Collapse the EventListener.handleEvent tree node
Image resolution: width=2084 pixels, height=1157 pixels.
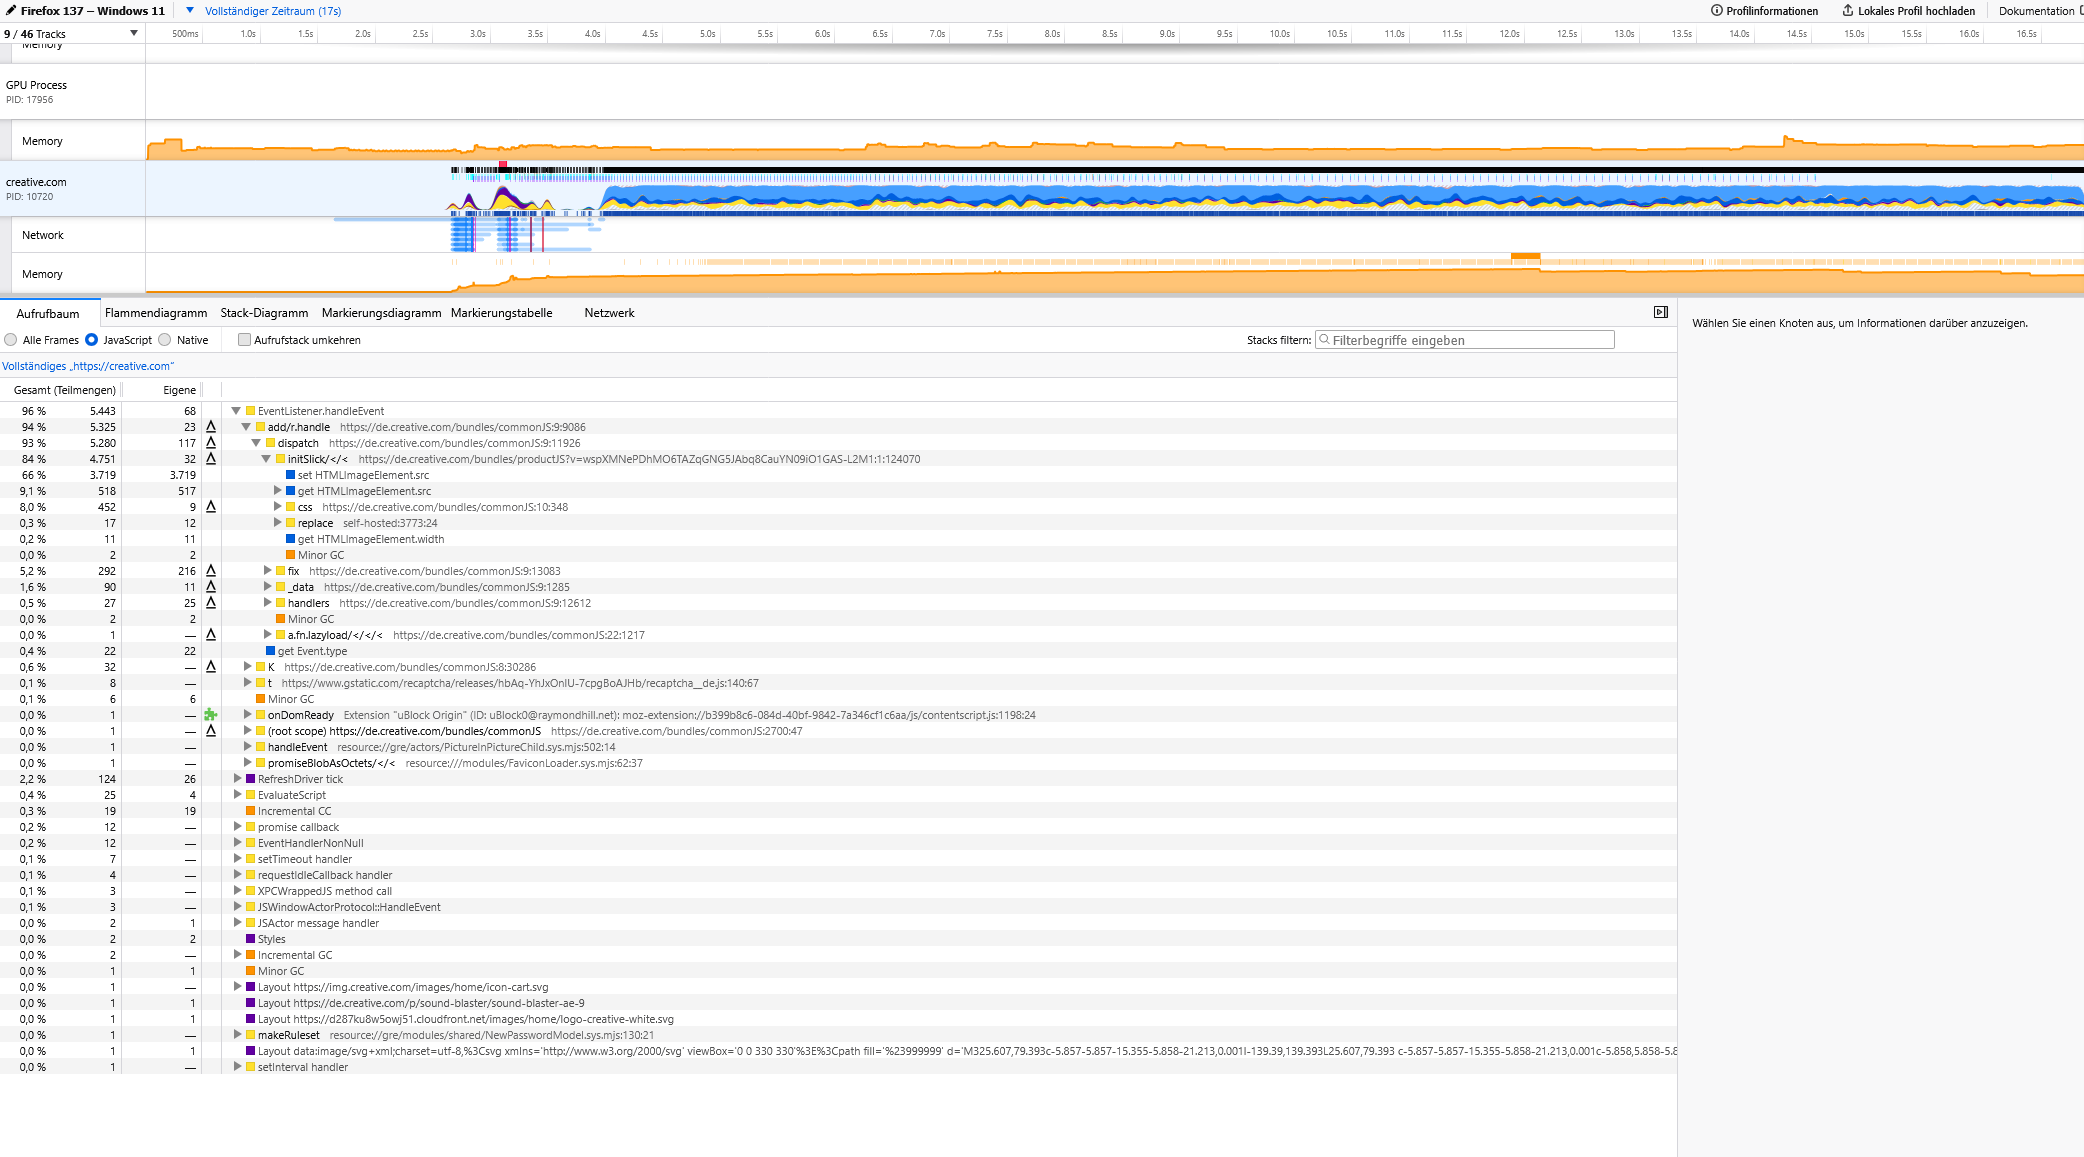(x=237, y=411)
